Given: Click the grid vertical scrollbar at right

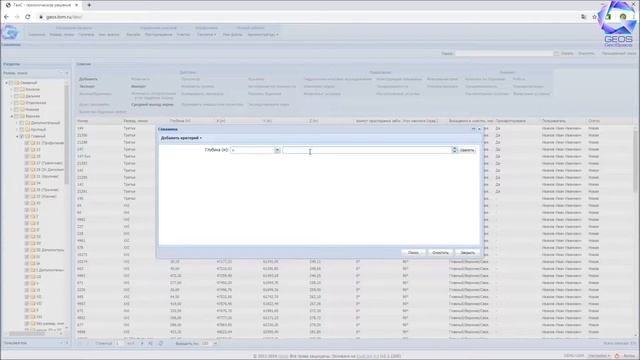Looking at the screenshot, I should point(636,163).
